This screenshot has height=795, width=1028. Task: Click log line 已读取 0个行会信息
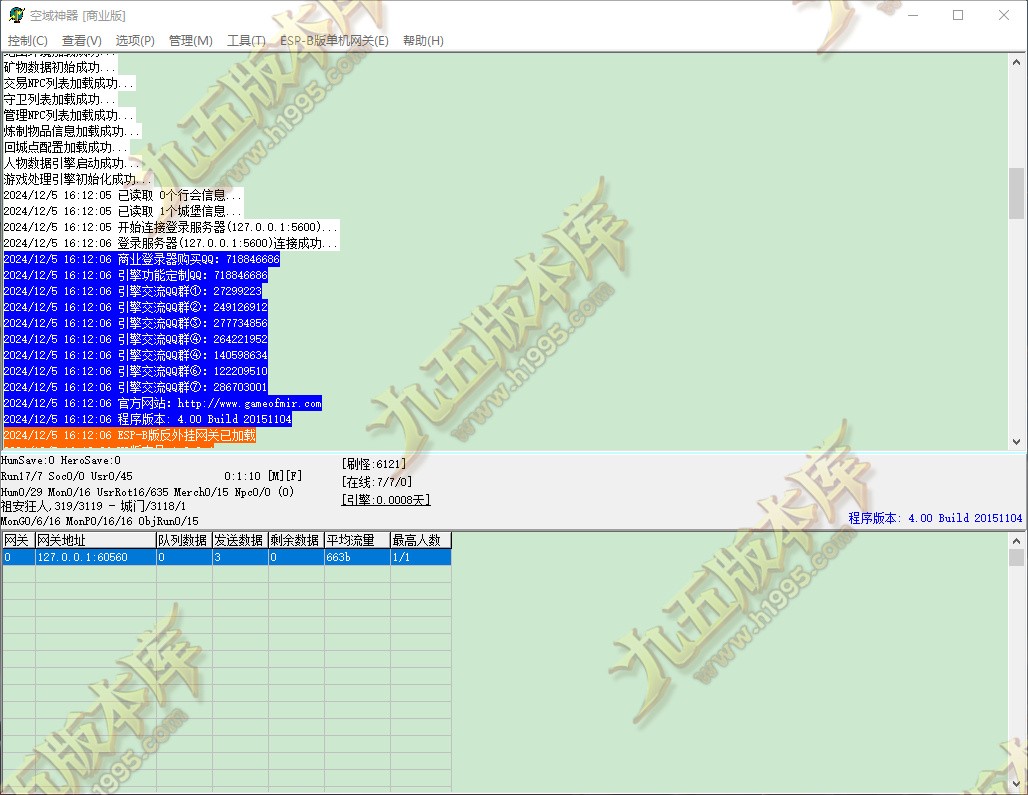[123, 195]
